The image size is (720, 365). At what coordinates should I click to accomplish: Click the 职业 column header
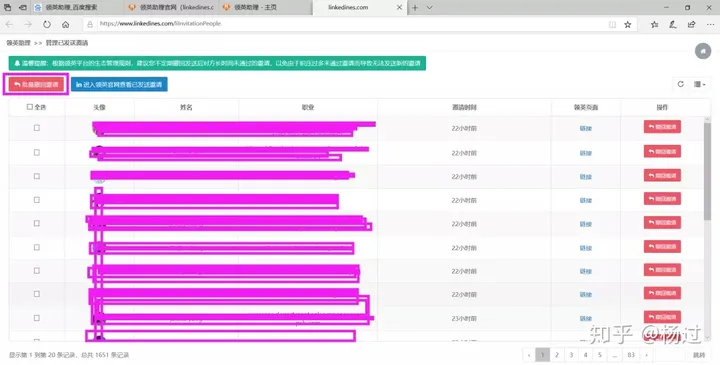click(308, 107)
